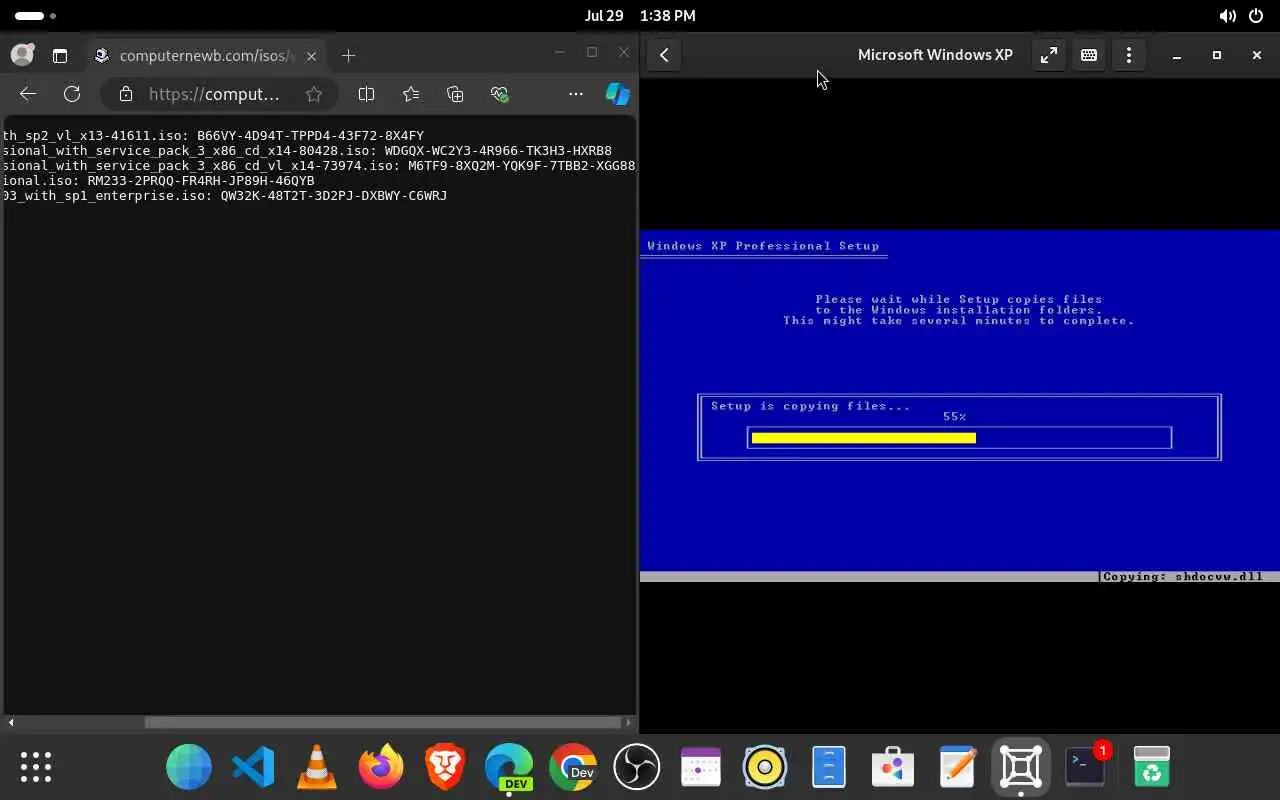Image resolution: width=1280 pixels, height=800 pixels.
Task: Open the text editor notepad icon
Action: (x=957, y=767)
